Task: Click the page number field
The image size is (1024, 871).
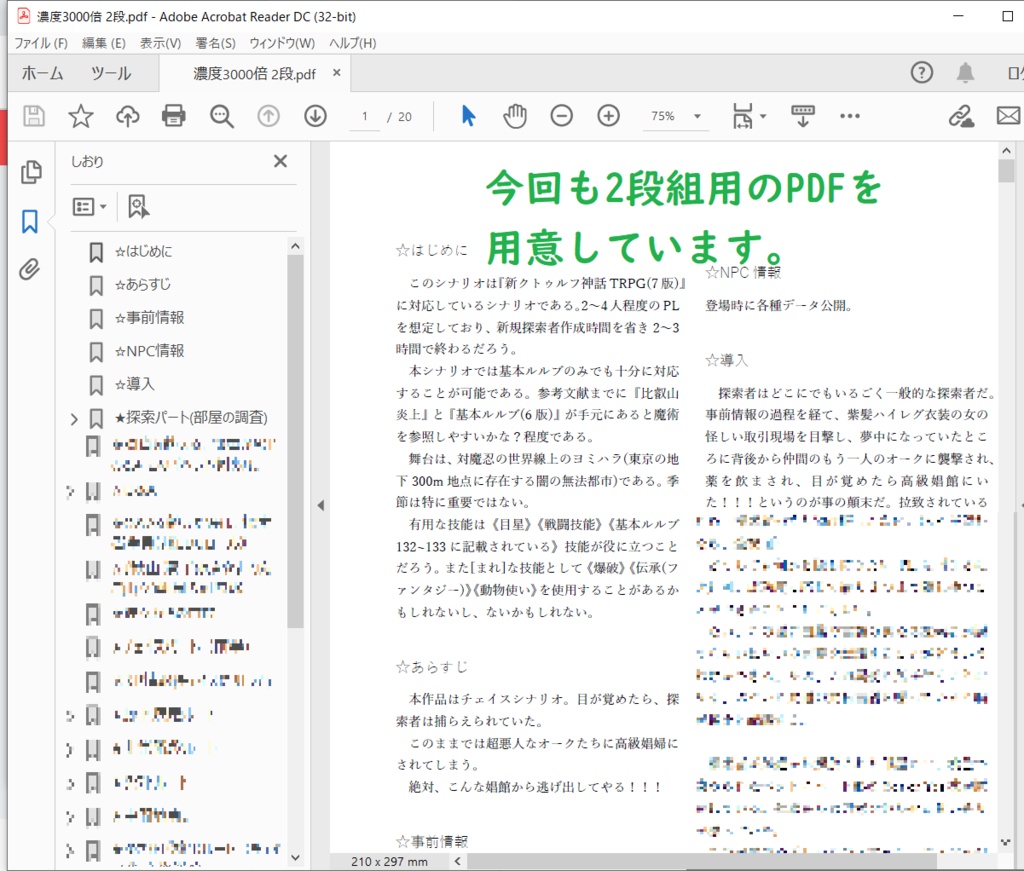Action: pyautogui.click(x=364, y=116)
